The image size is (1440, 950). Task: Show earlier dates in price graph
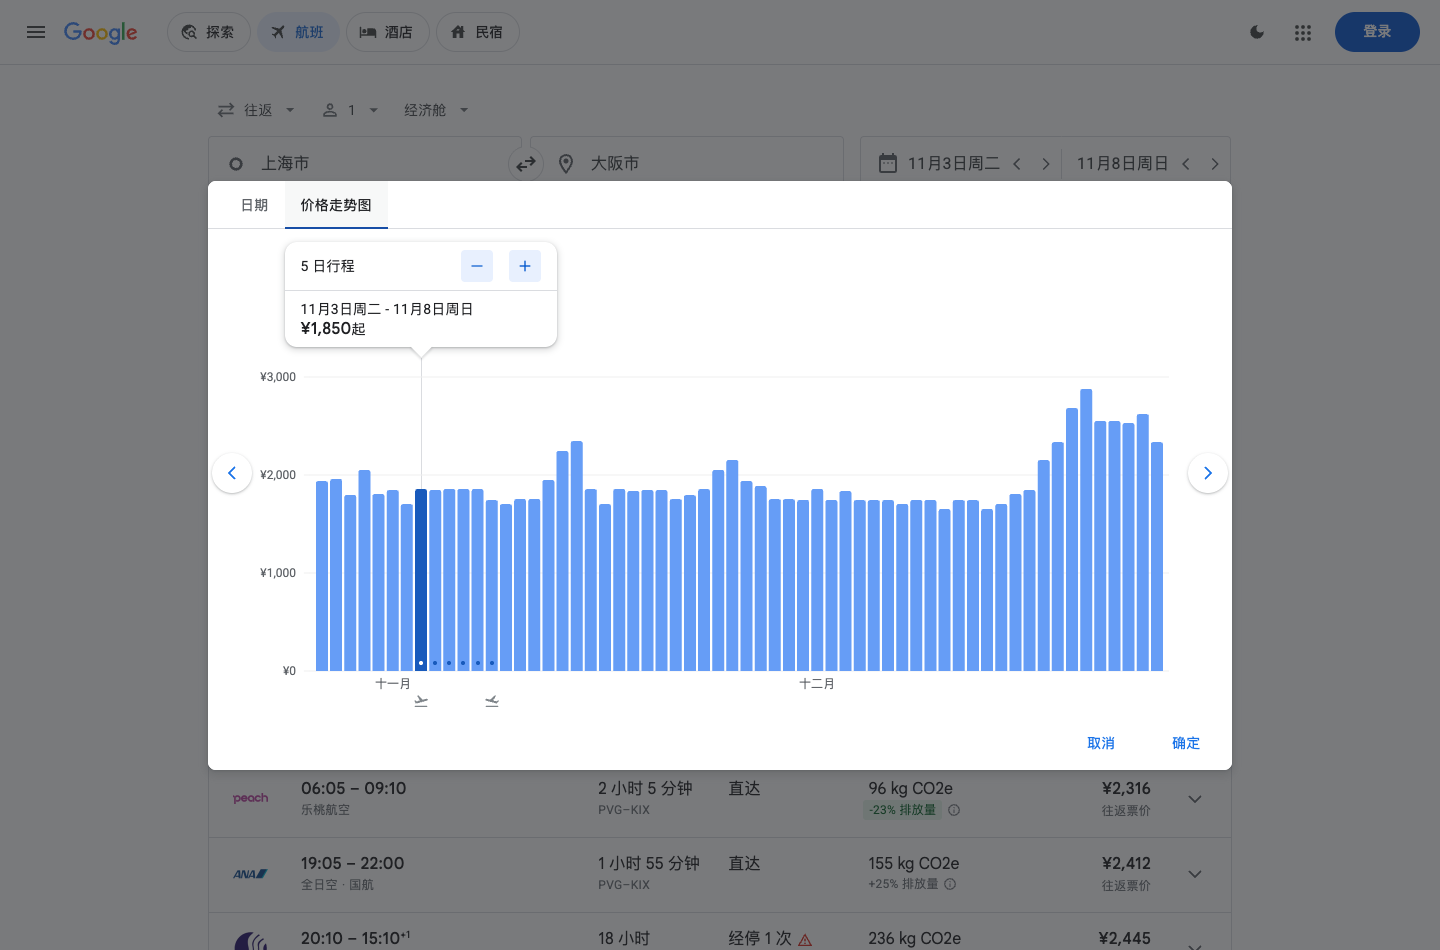(232, 473)
